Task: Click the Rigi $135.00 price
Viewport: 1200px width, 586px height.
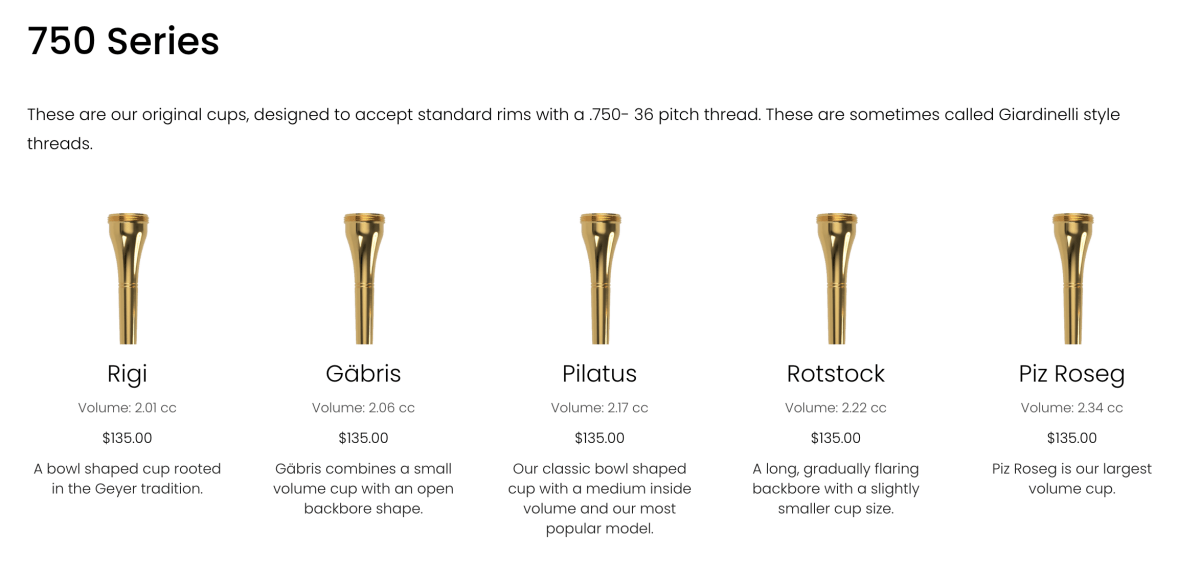Action: (127, 438)
